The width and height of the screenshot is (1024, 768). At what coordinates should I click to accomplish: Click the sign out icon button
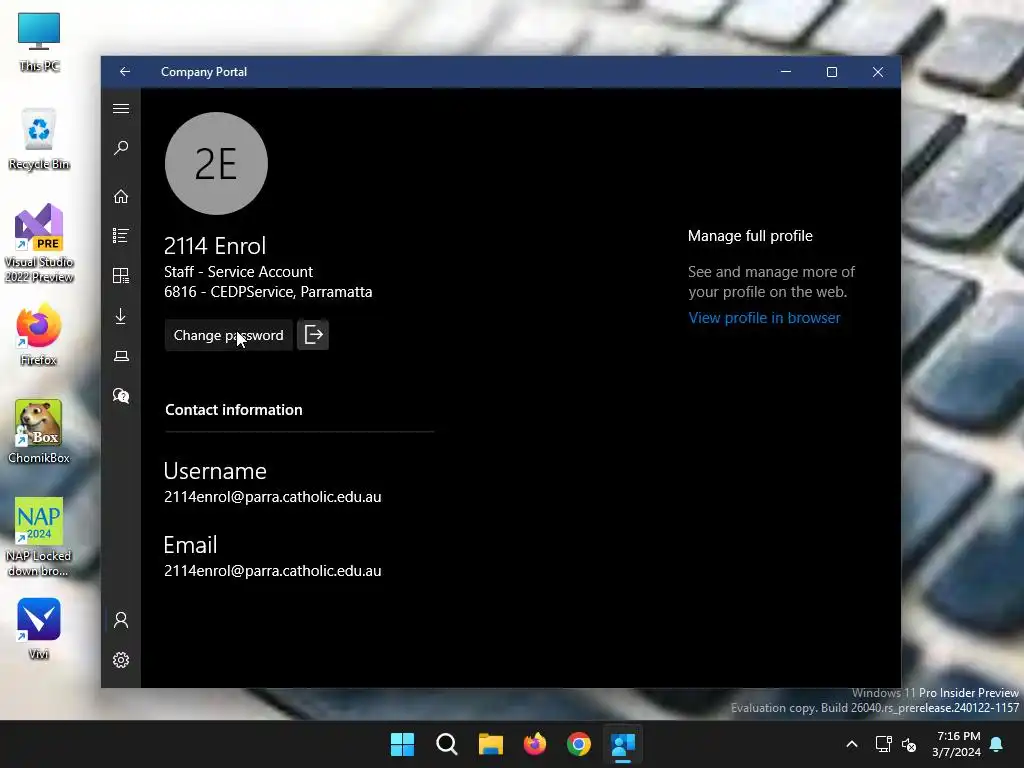[313, 335]
